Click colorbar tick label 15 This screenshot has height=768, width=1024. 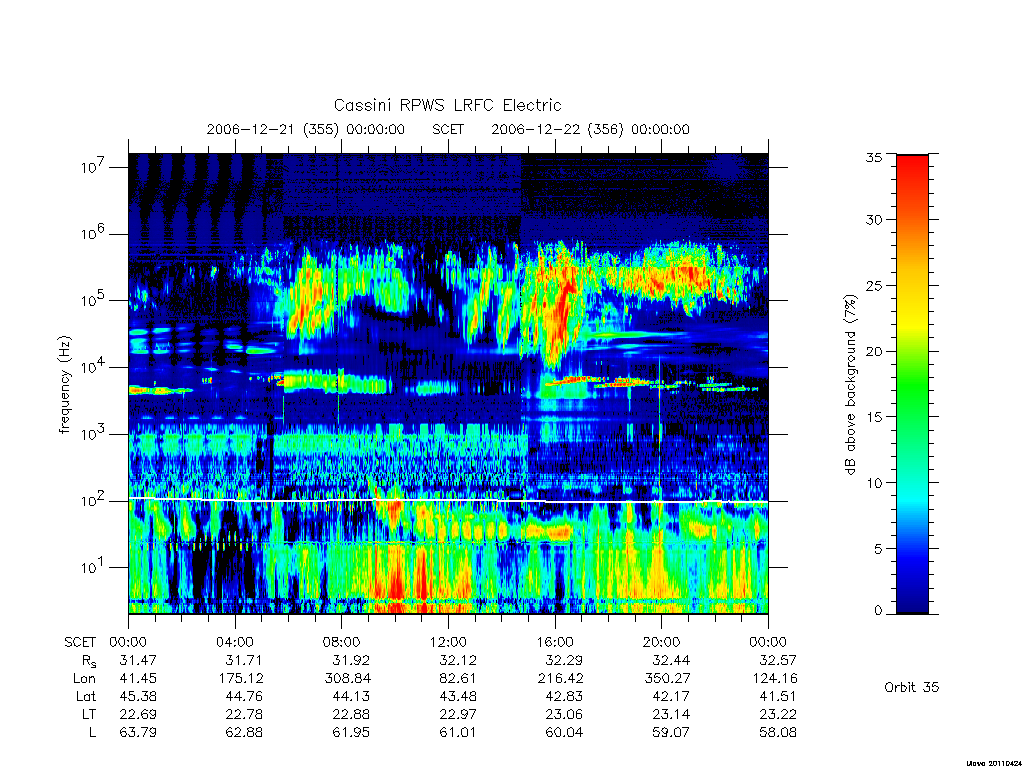(873, 417)
